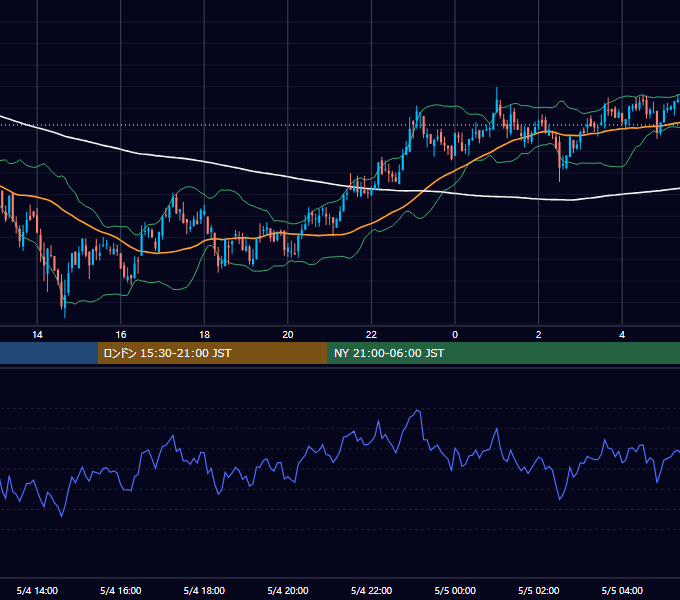Select the NY 21:00-06:00 JST session band
The image size is (680, 600).
503,353
